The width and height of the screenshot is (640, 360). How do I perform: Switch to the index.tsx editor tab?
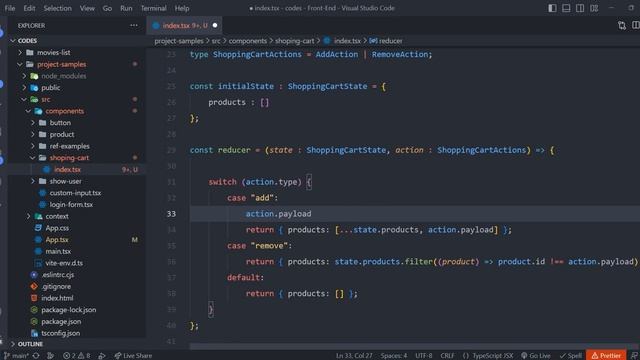(184, 25)
